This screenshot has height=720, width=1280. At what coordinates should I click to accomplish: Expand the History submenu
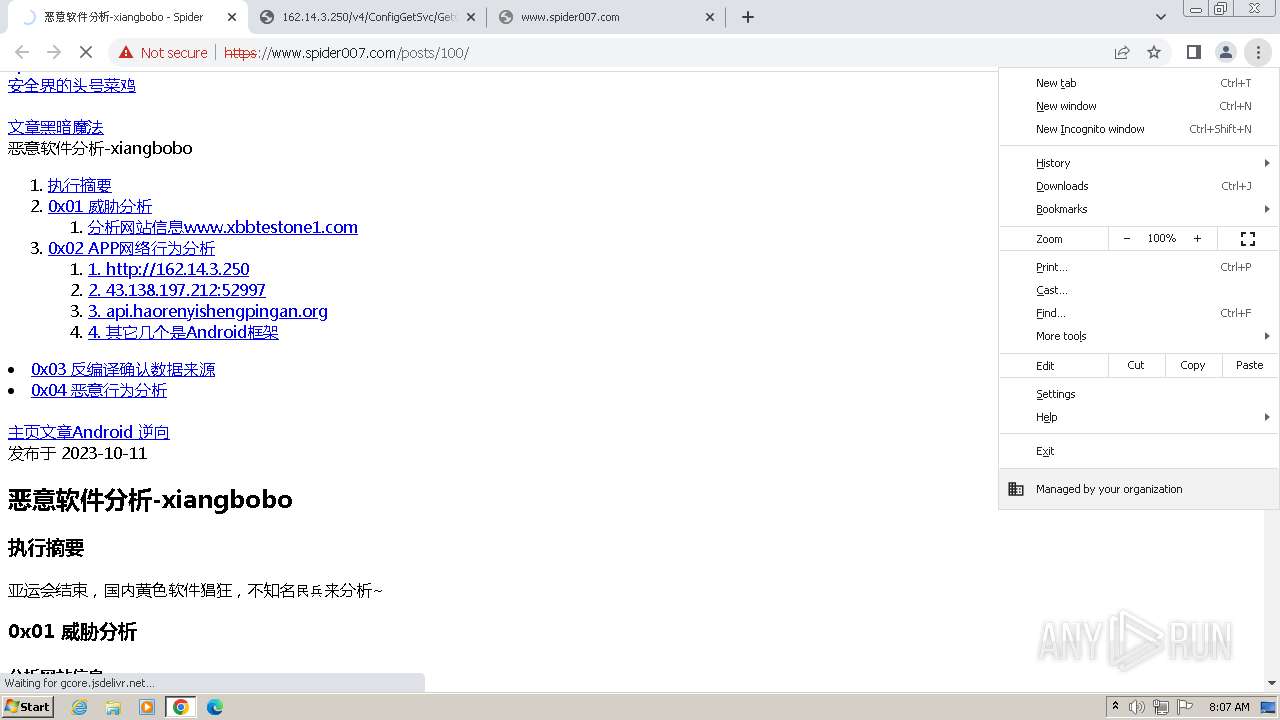1139,163
